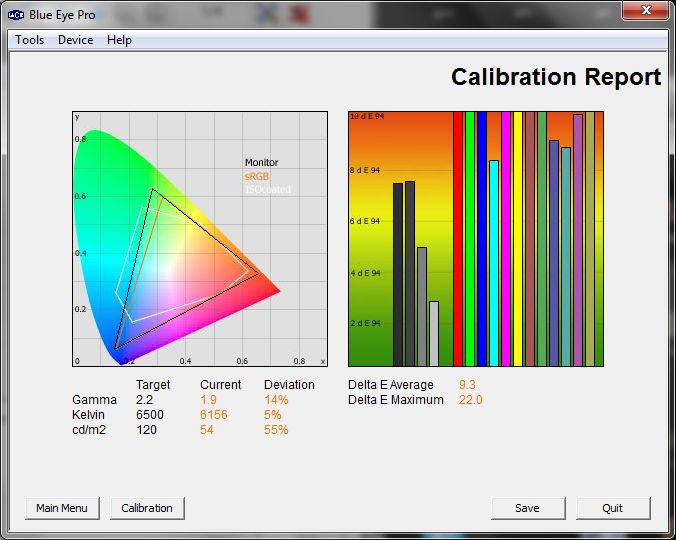The height and width of the screenshot is (540, 676).
Task: Click the red Delta E bar
Action: pos(458,238)
